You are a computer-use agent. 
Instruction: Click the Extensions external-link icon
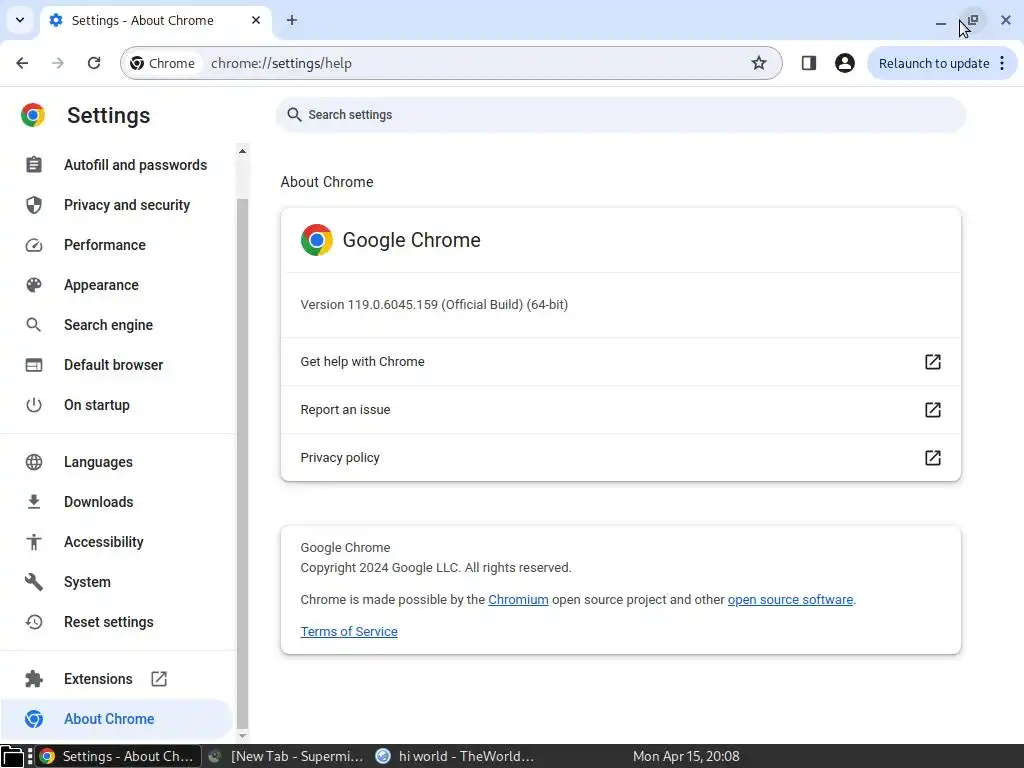pyautogui.click(x=159, y=679)
